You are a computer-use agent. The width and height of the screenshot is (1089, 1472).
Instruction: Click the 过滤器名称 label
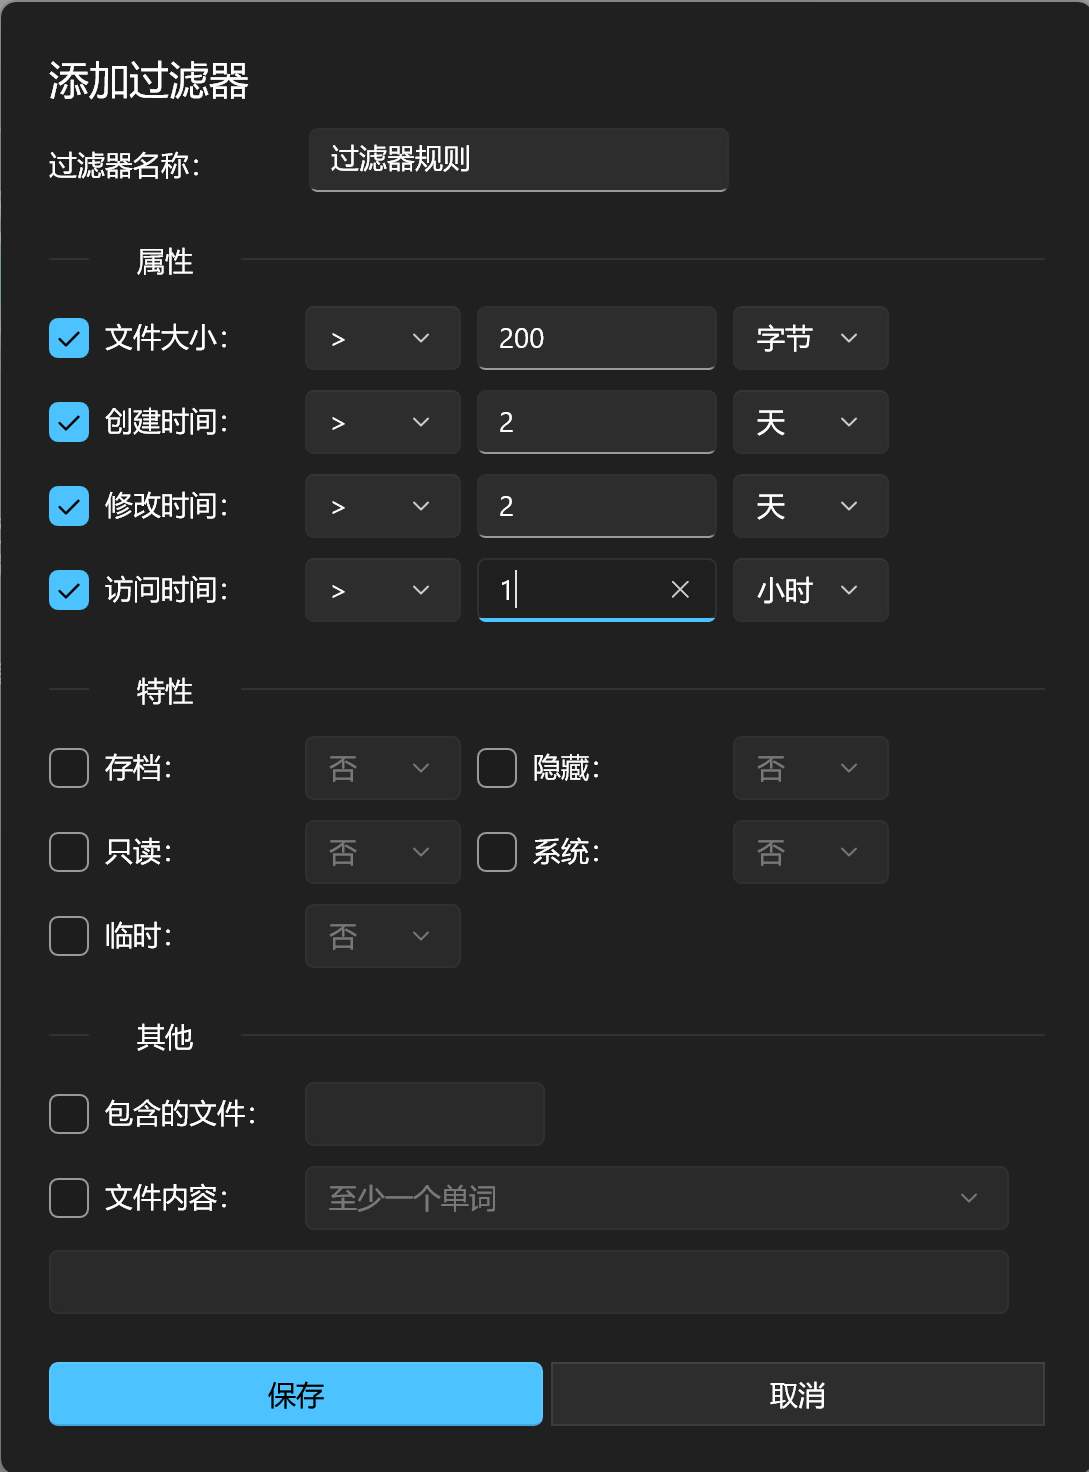tap(124, 165)
